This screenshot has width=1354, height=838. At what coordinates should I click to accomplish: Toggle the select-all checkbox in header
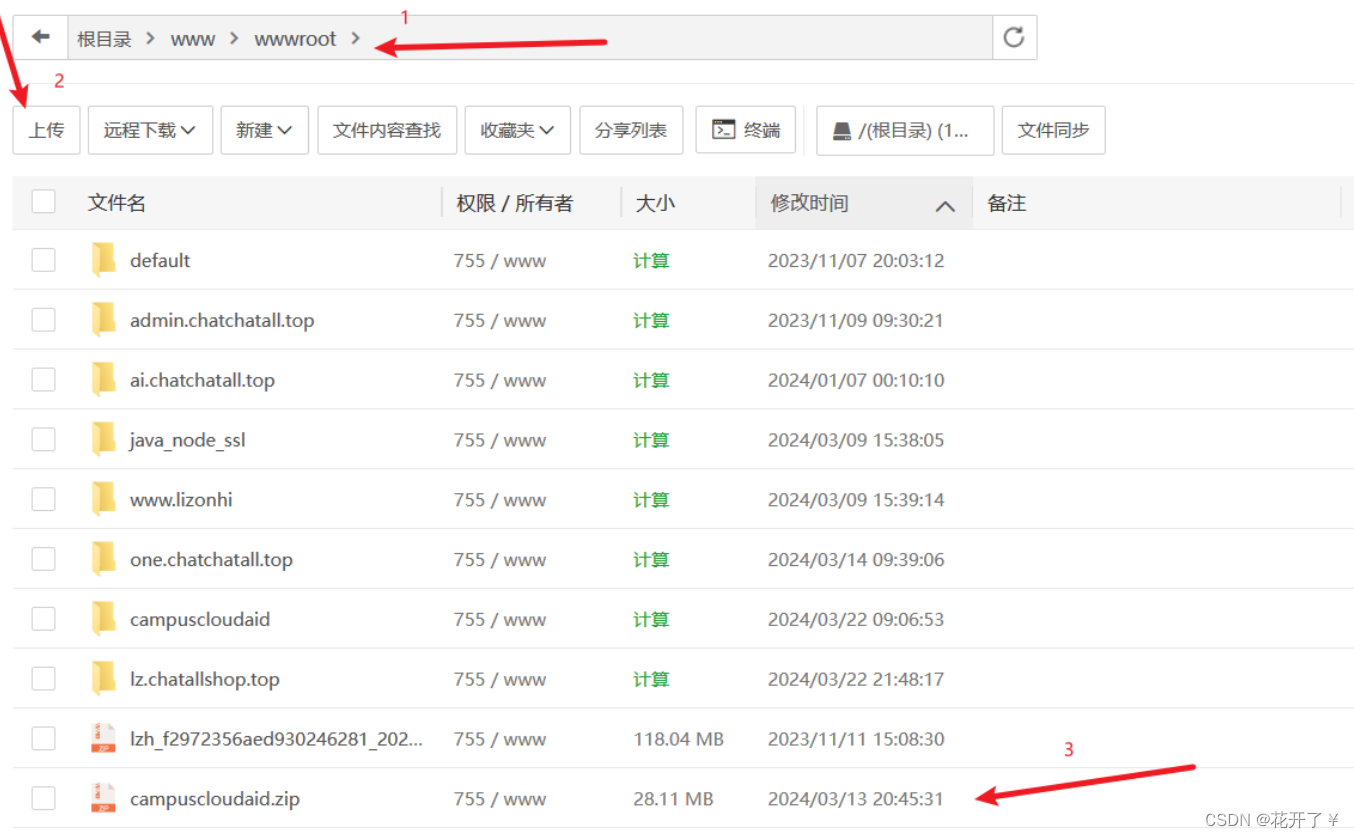44,202
